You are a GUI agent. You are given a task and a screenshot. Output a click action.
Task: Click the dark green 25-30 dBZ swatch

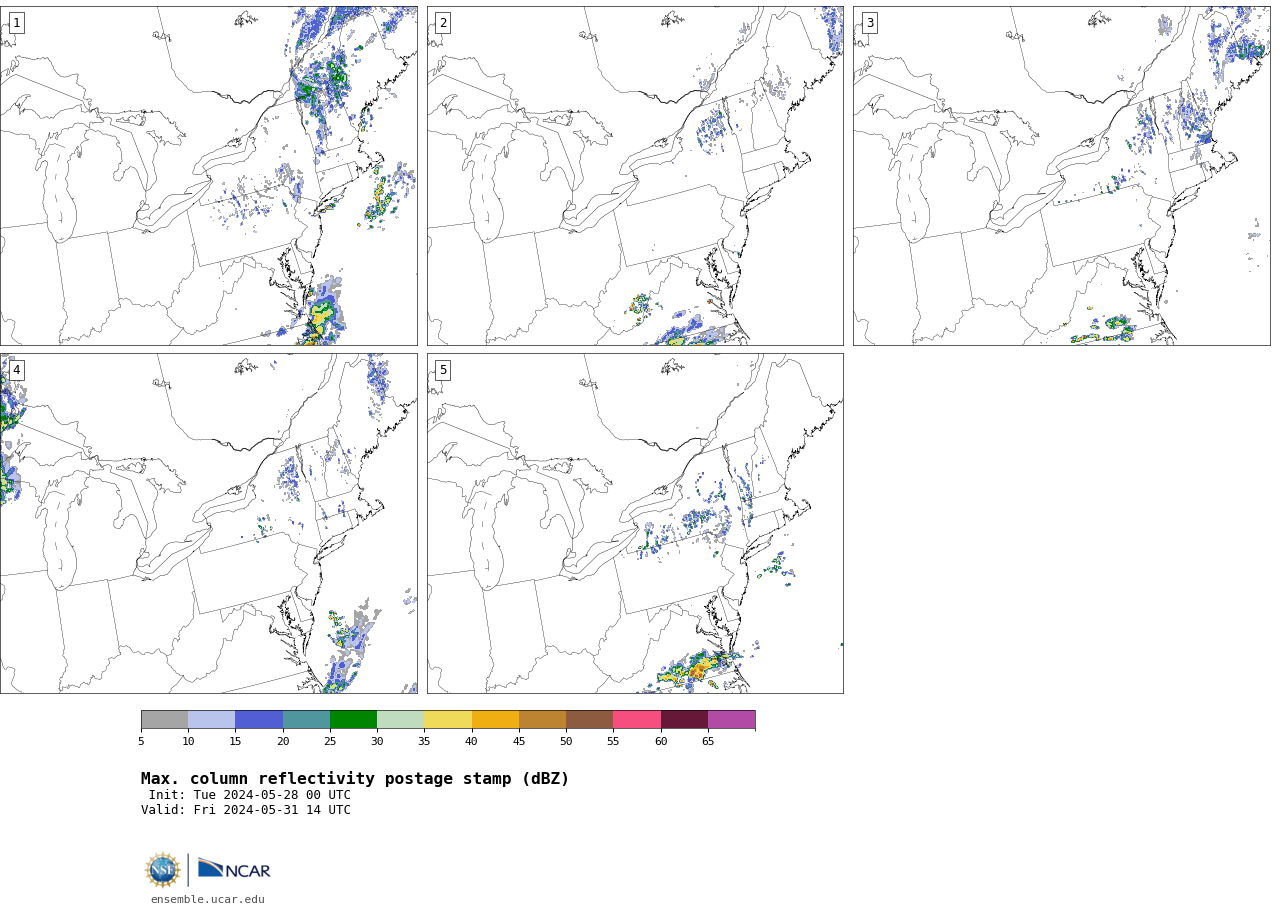pos(353,720)
